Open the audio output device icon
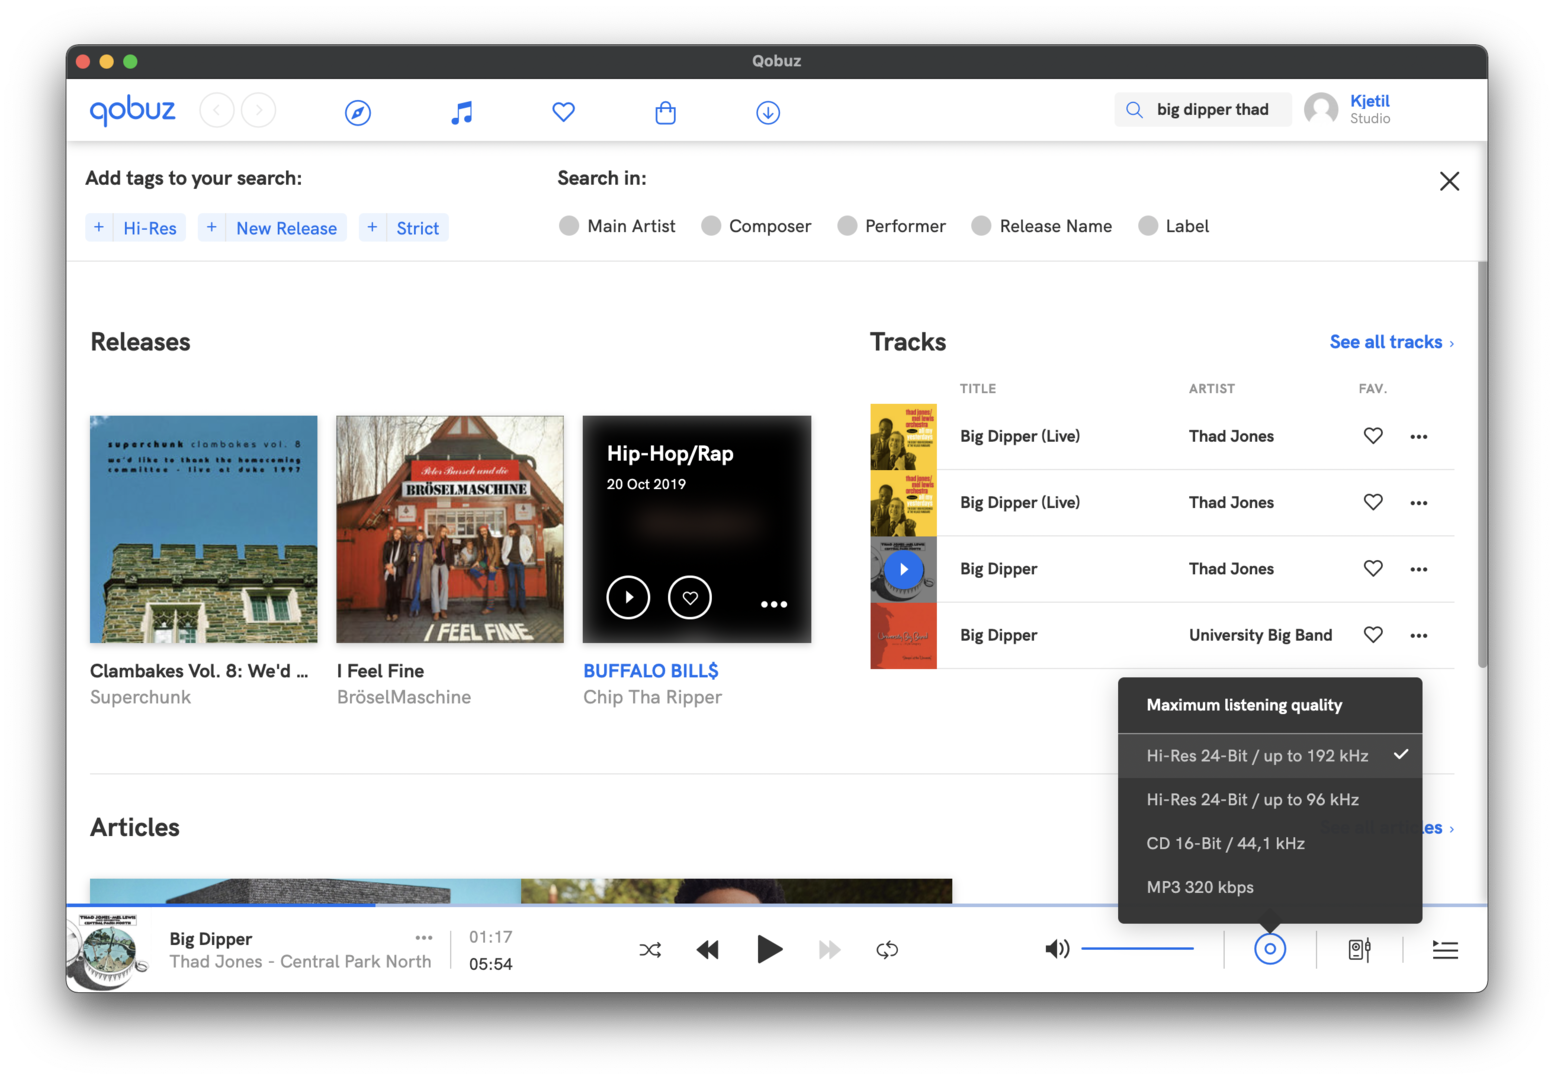Viewport: 1554px width, 1080px height. pos(1359,950)
